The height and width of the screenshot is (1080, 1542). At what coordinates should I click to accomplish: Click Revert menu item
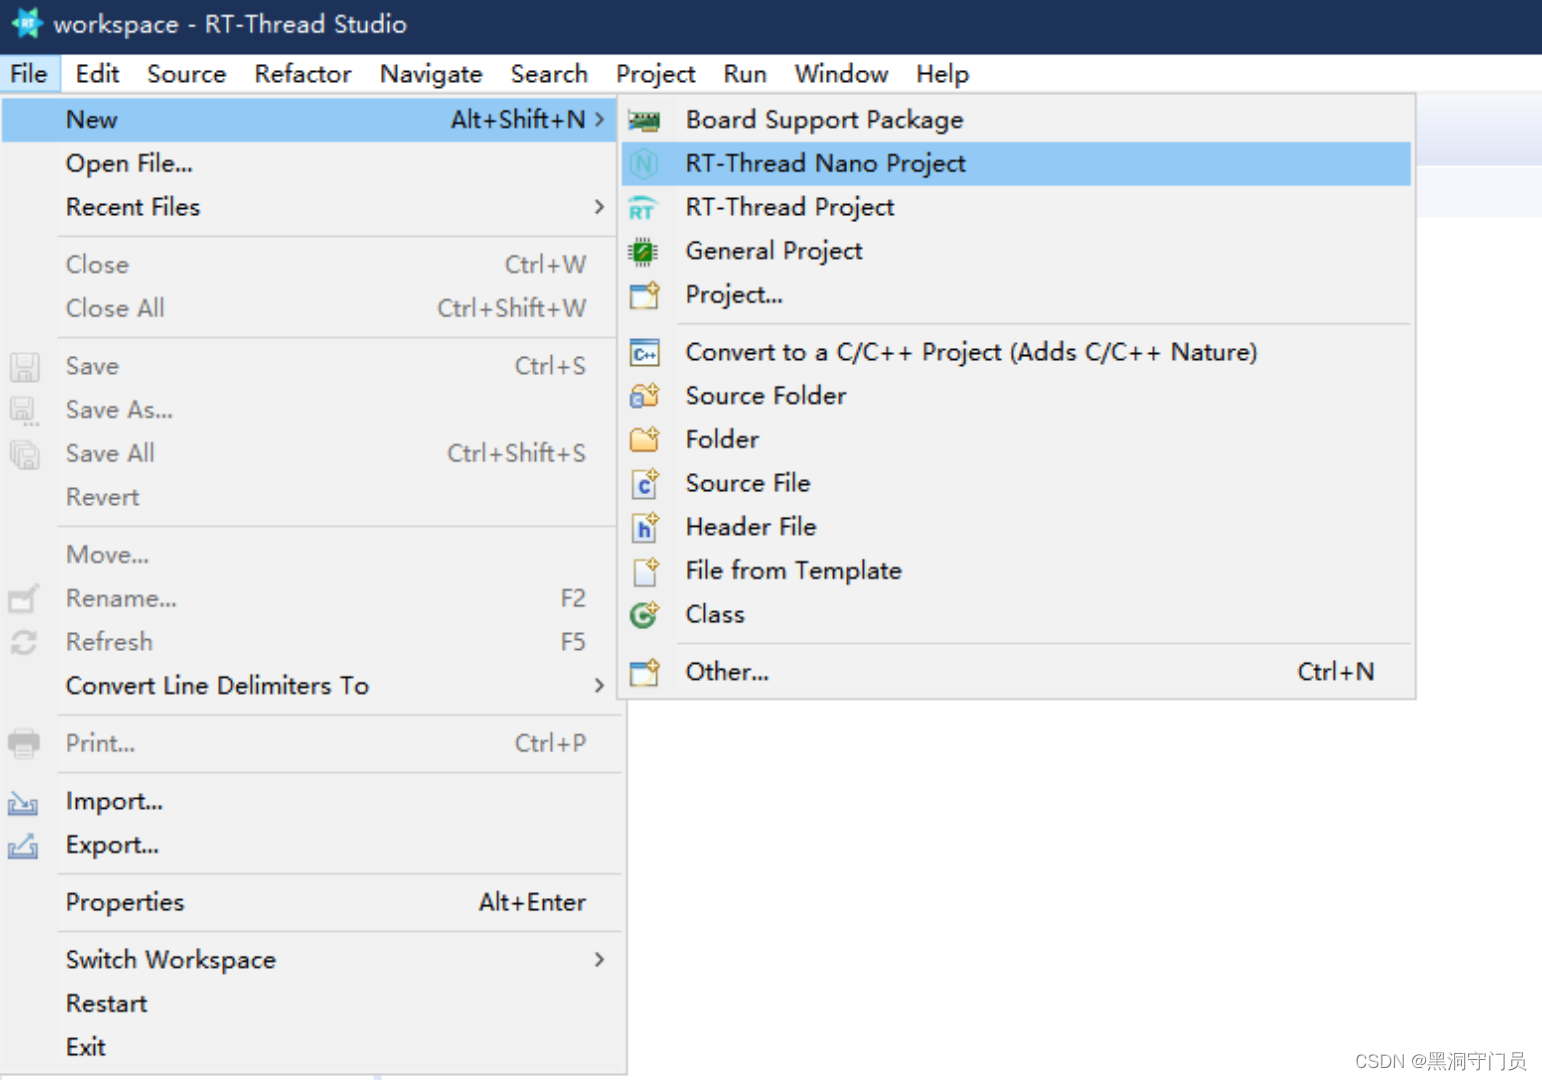point(309,497)
